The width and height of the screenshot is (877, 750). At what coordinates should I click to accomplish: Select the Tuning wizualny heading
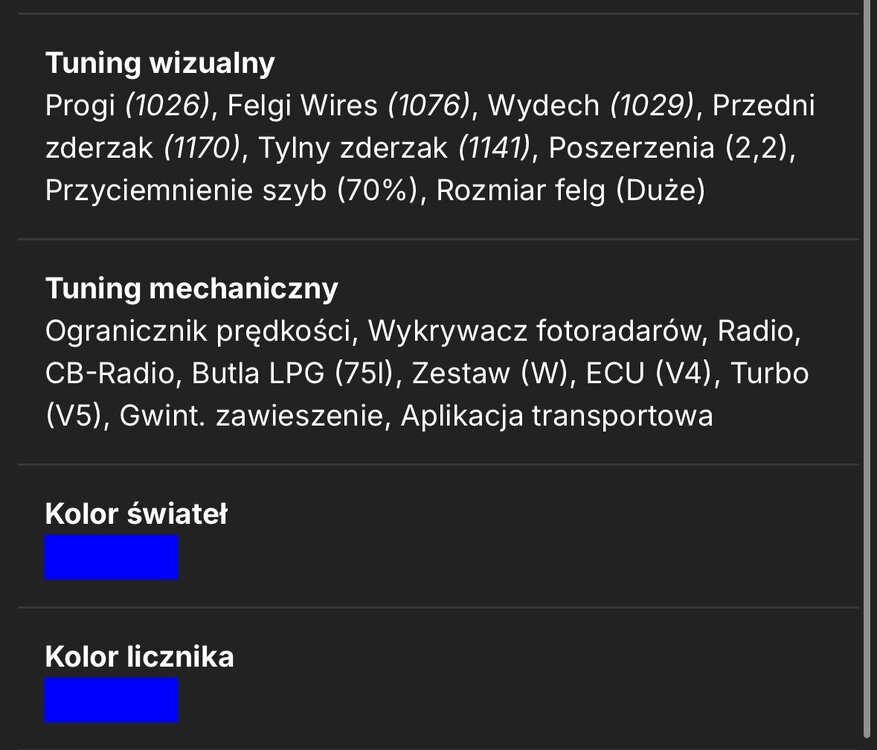[160, 63]
